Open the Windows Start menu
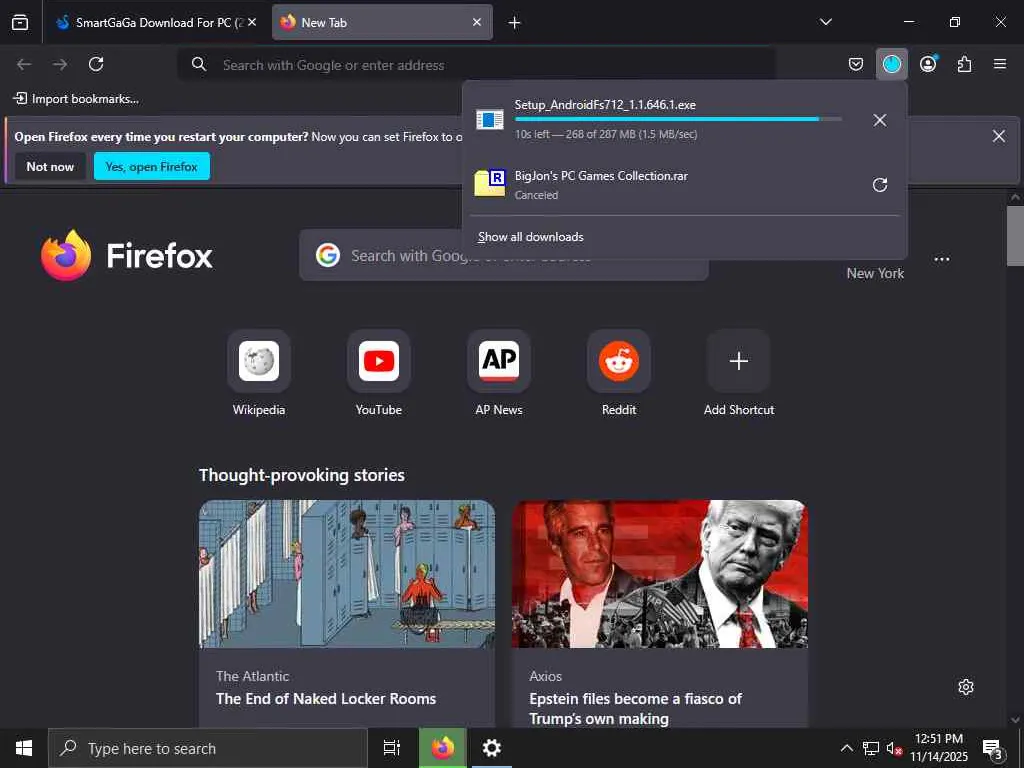The height and width of the screenshot is (768, 1024). click(24, 748)
